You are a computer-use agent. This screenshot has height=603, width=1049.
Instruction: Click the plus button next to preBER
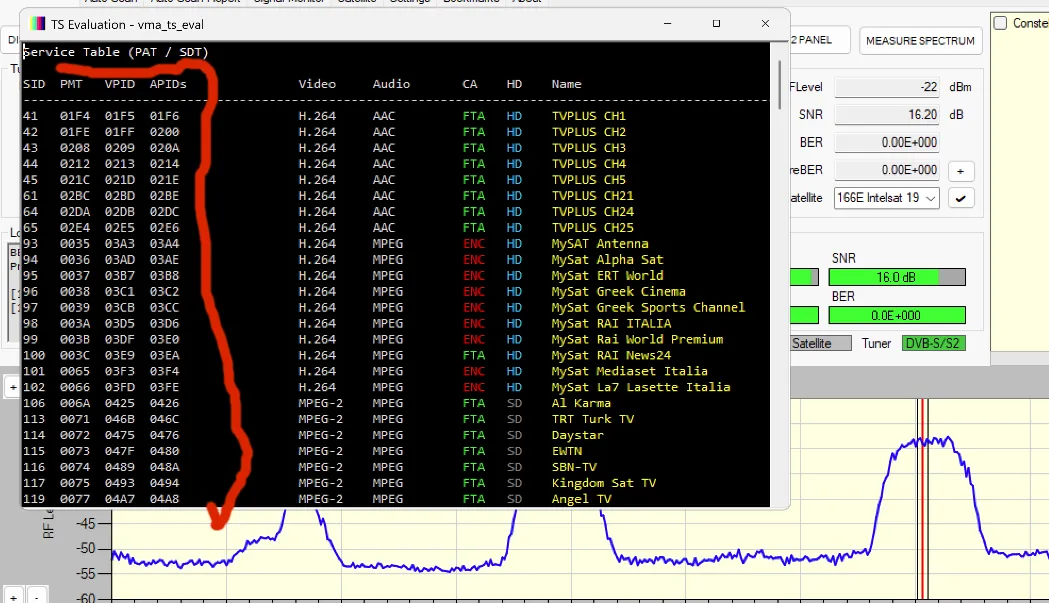pyautogui.click(x=961, y=171)
